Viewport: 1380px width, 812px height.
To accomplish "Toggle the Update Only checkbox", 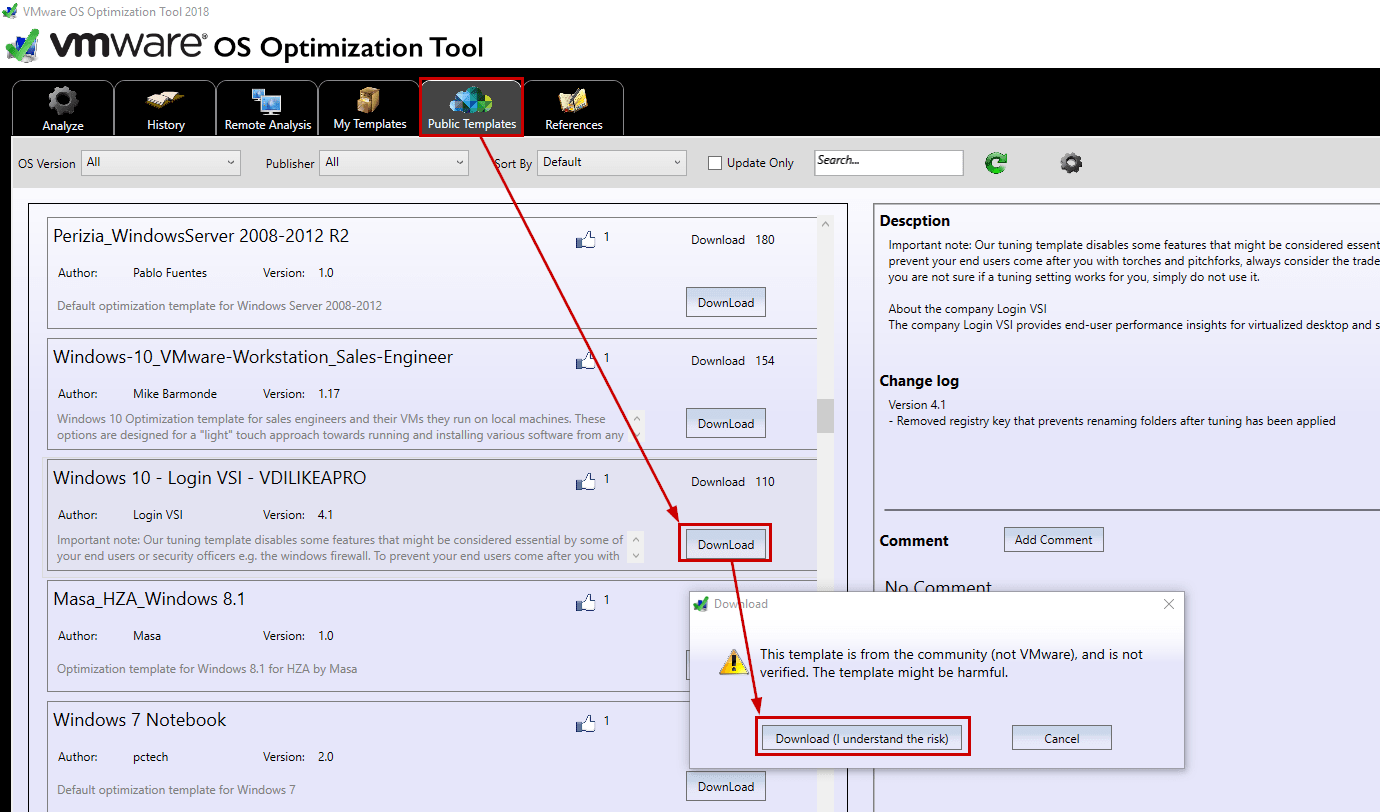I will point(715,163).
